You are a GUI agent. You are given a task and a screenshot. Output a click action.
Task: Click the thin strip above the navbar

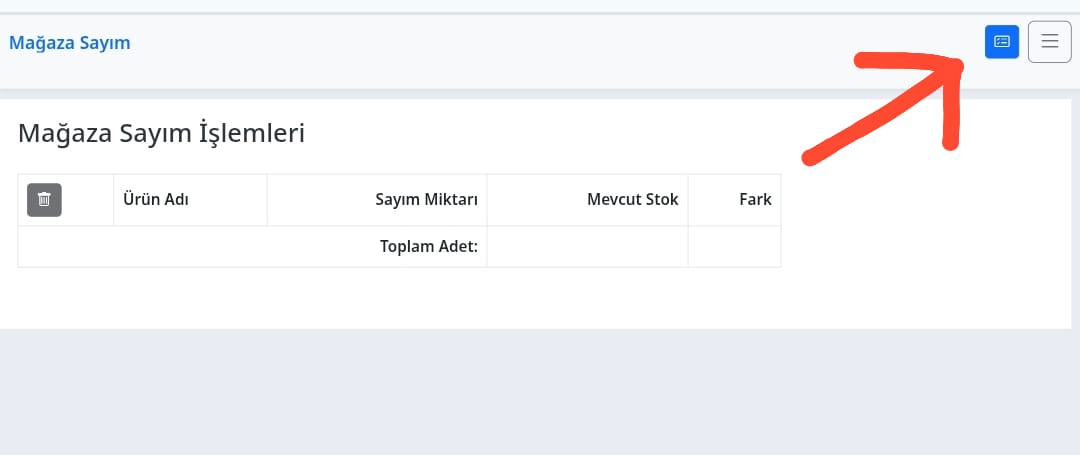click(540, 6)
